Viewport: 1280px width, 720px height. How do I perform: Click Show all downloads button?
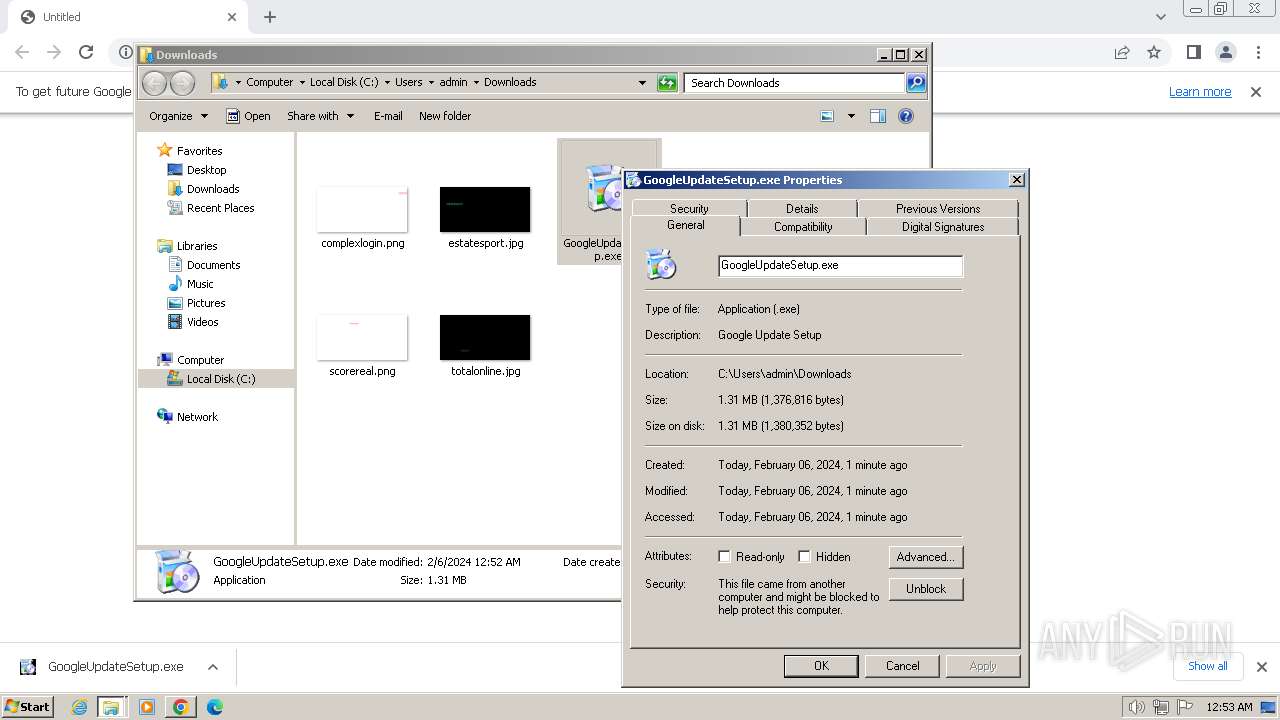[x=1208, y=666]
